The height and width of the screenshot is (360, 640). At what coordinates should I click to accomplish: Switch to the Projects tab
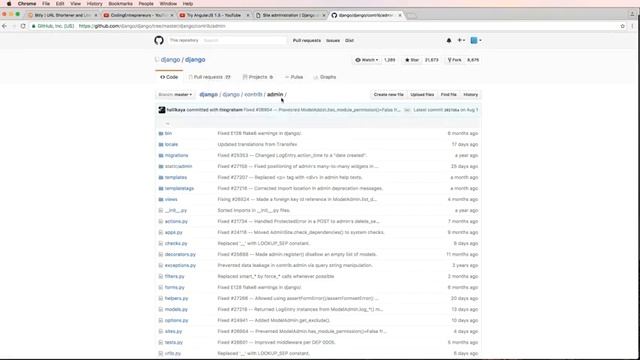pyautogui.click(x=258, y=77)
